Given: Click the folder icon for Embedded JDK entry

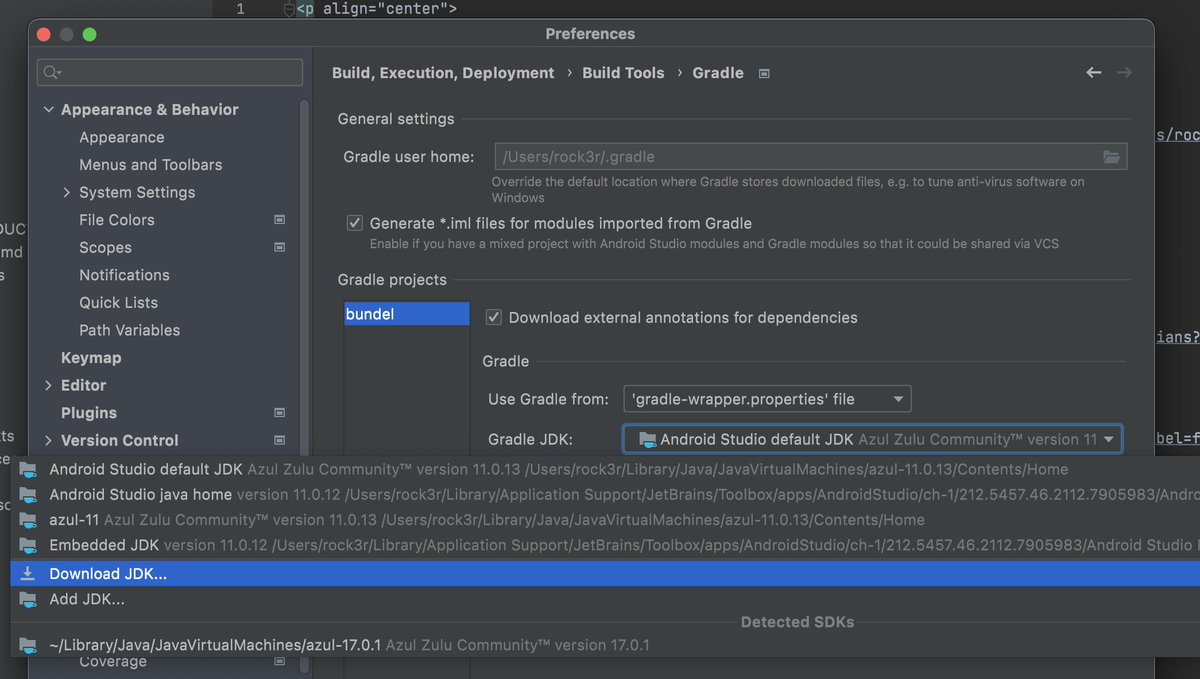Looking at the screenshot, I should (x=28, y=546).
